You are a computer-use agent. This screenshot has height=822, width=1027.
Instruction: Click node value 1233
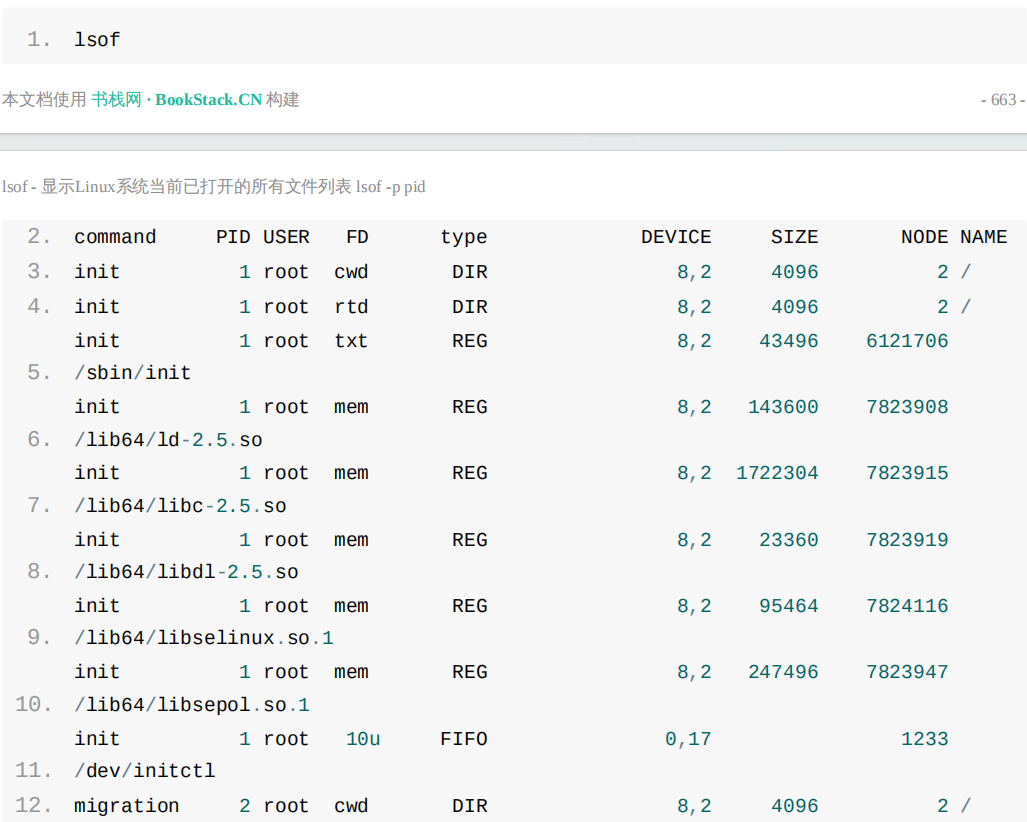(924, 739)
